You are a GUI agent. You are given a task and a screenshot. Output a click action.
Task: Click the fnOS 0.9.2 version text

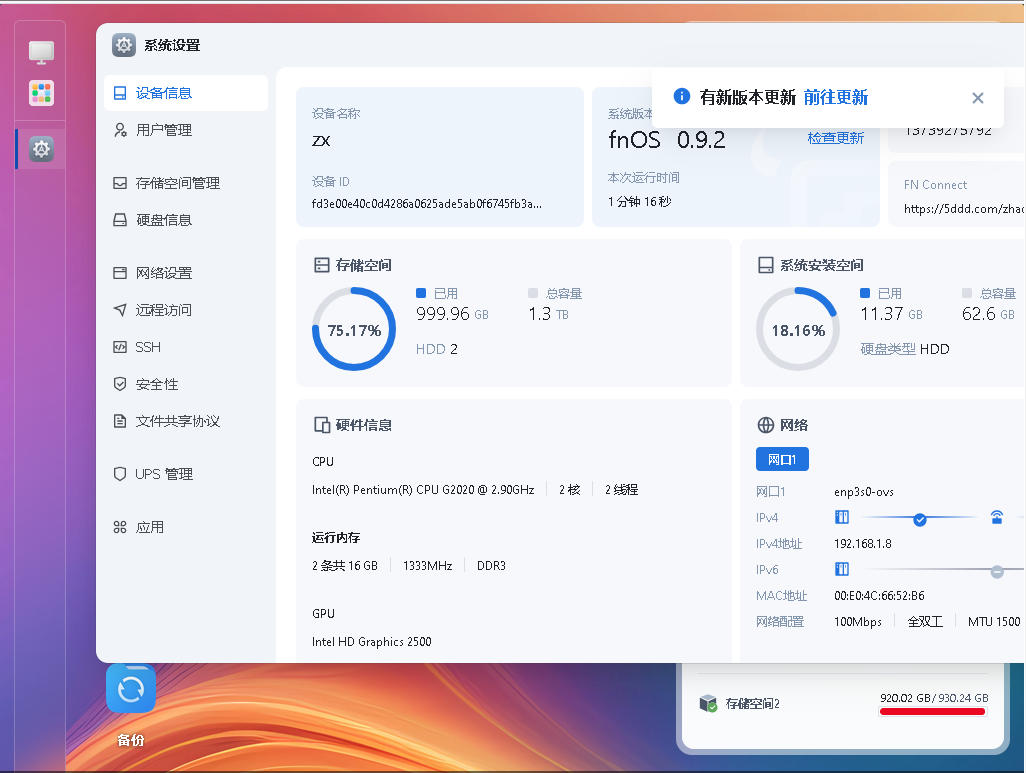[x=667, y=139]
